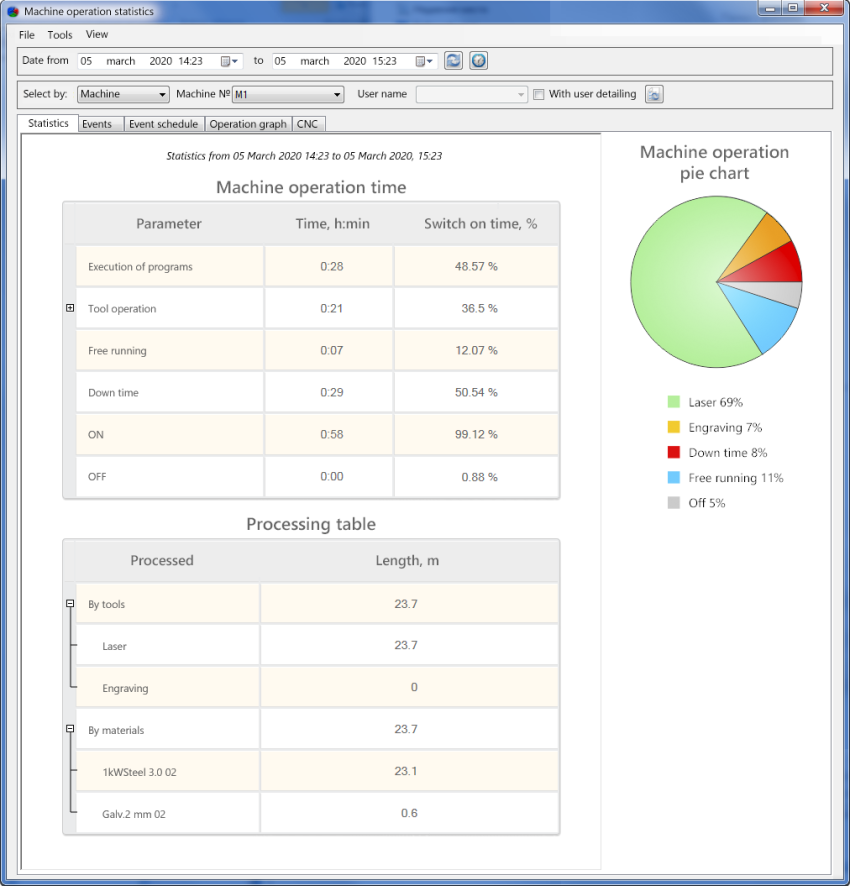Select the Down time parameter cell
The width and height of the screenshot is (850, 886).
[x=170, y=392]
